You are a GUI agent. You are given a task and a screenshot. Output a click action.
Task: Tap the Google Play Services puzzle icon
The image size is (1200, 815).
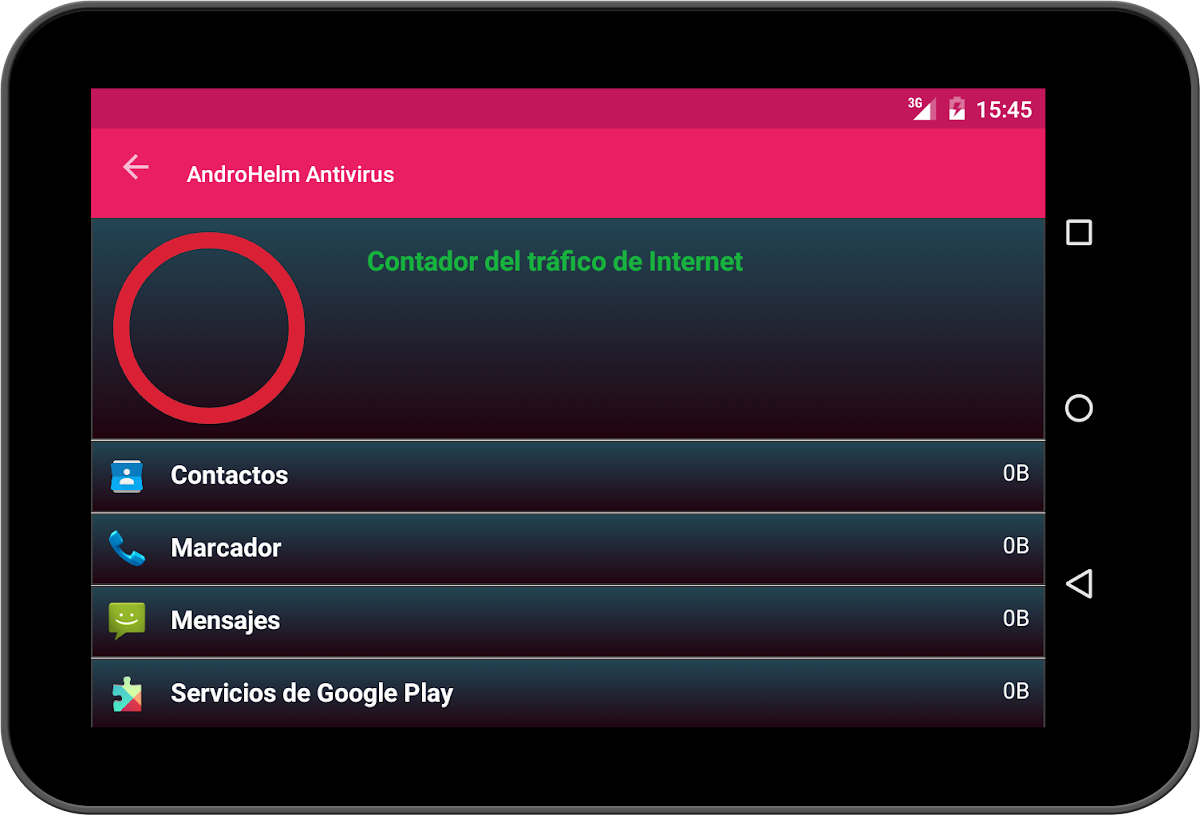[127, 693]
